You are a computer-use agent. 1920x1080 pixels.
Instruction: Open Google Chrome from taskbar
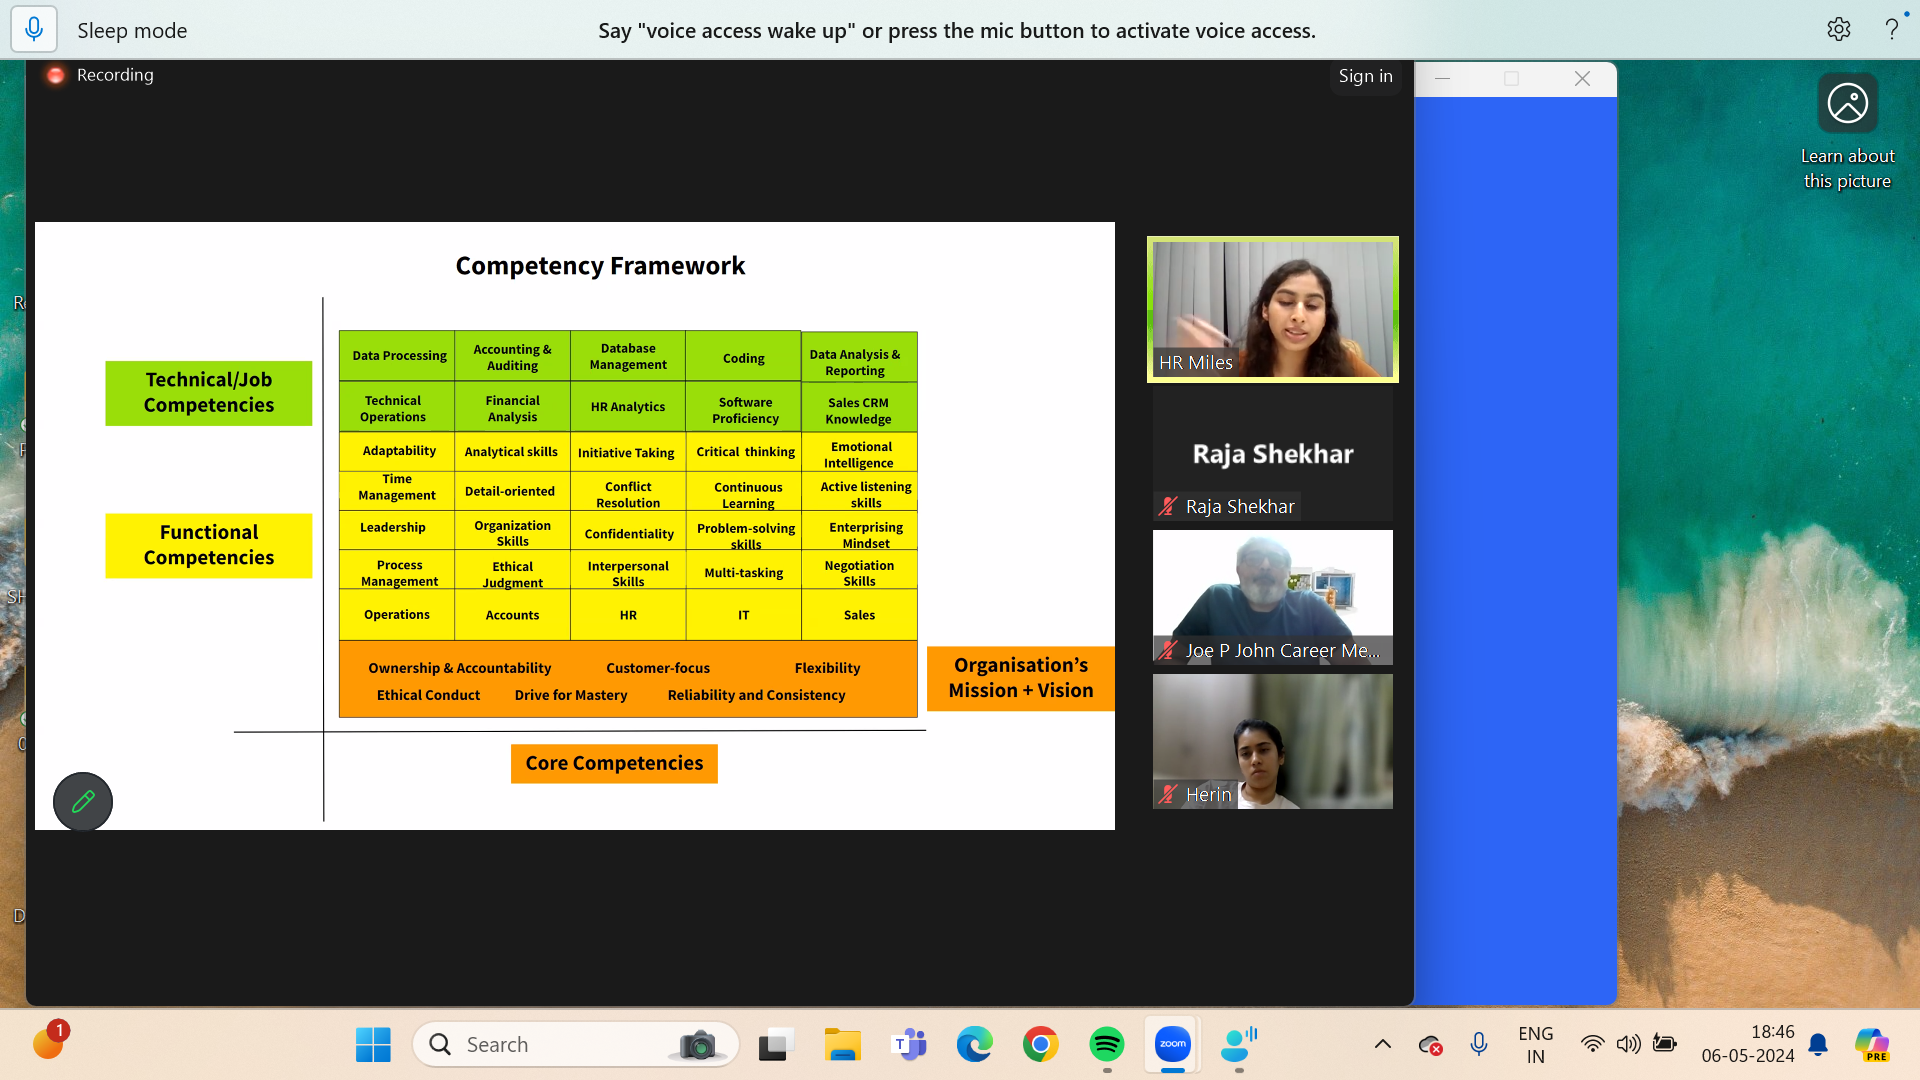[x=1040, y=1045]
